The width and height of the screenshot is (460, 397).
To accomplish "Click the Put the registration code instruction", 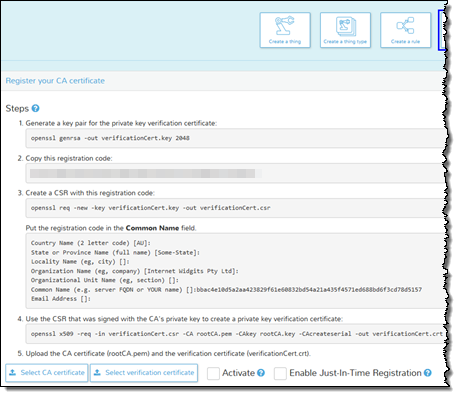I will tap(111, 228).
